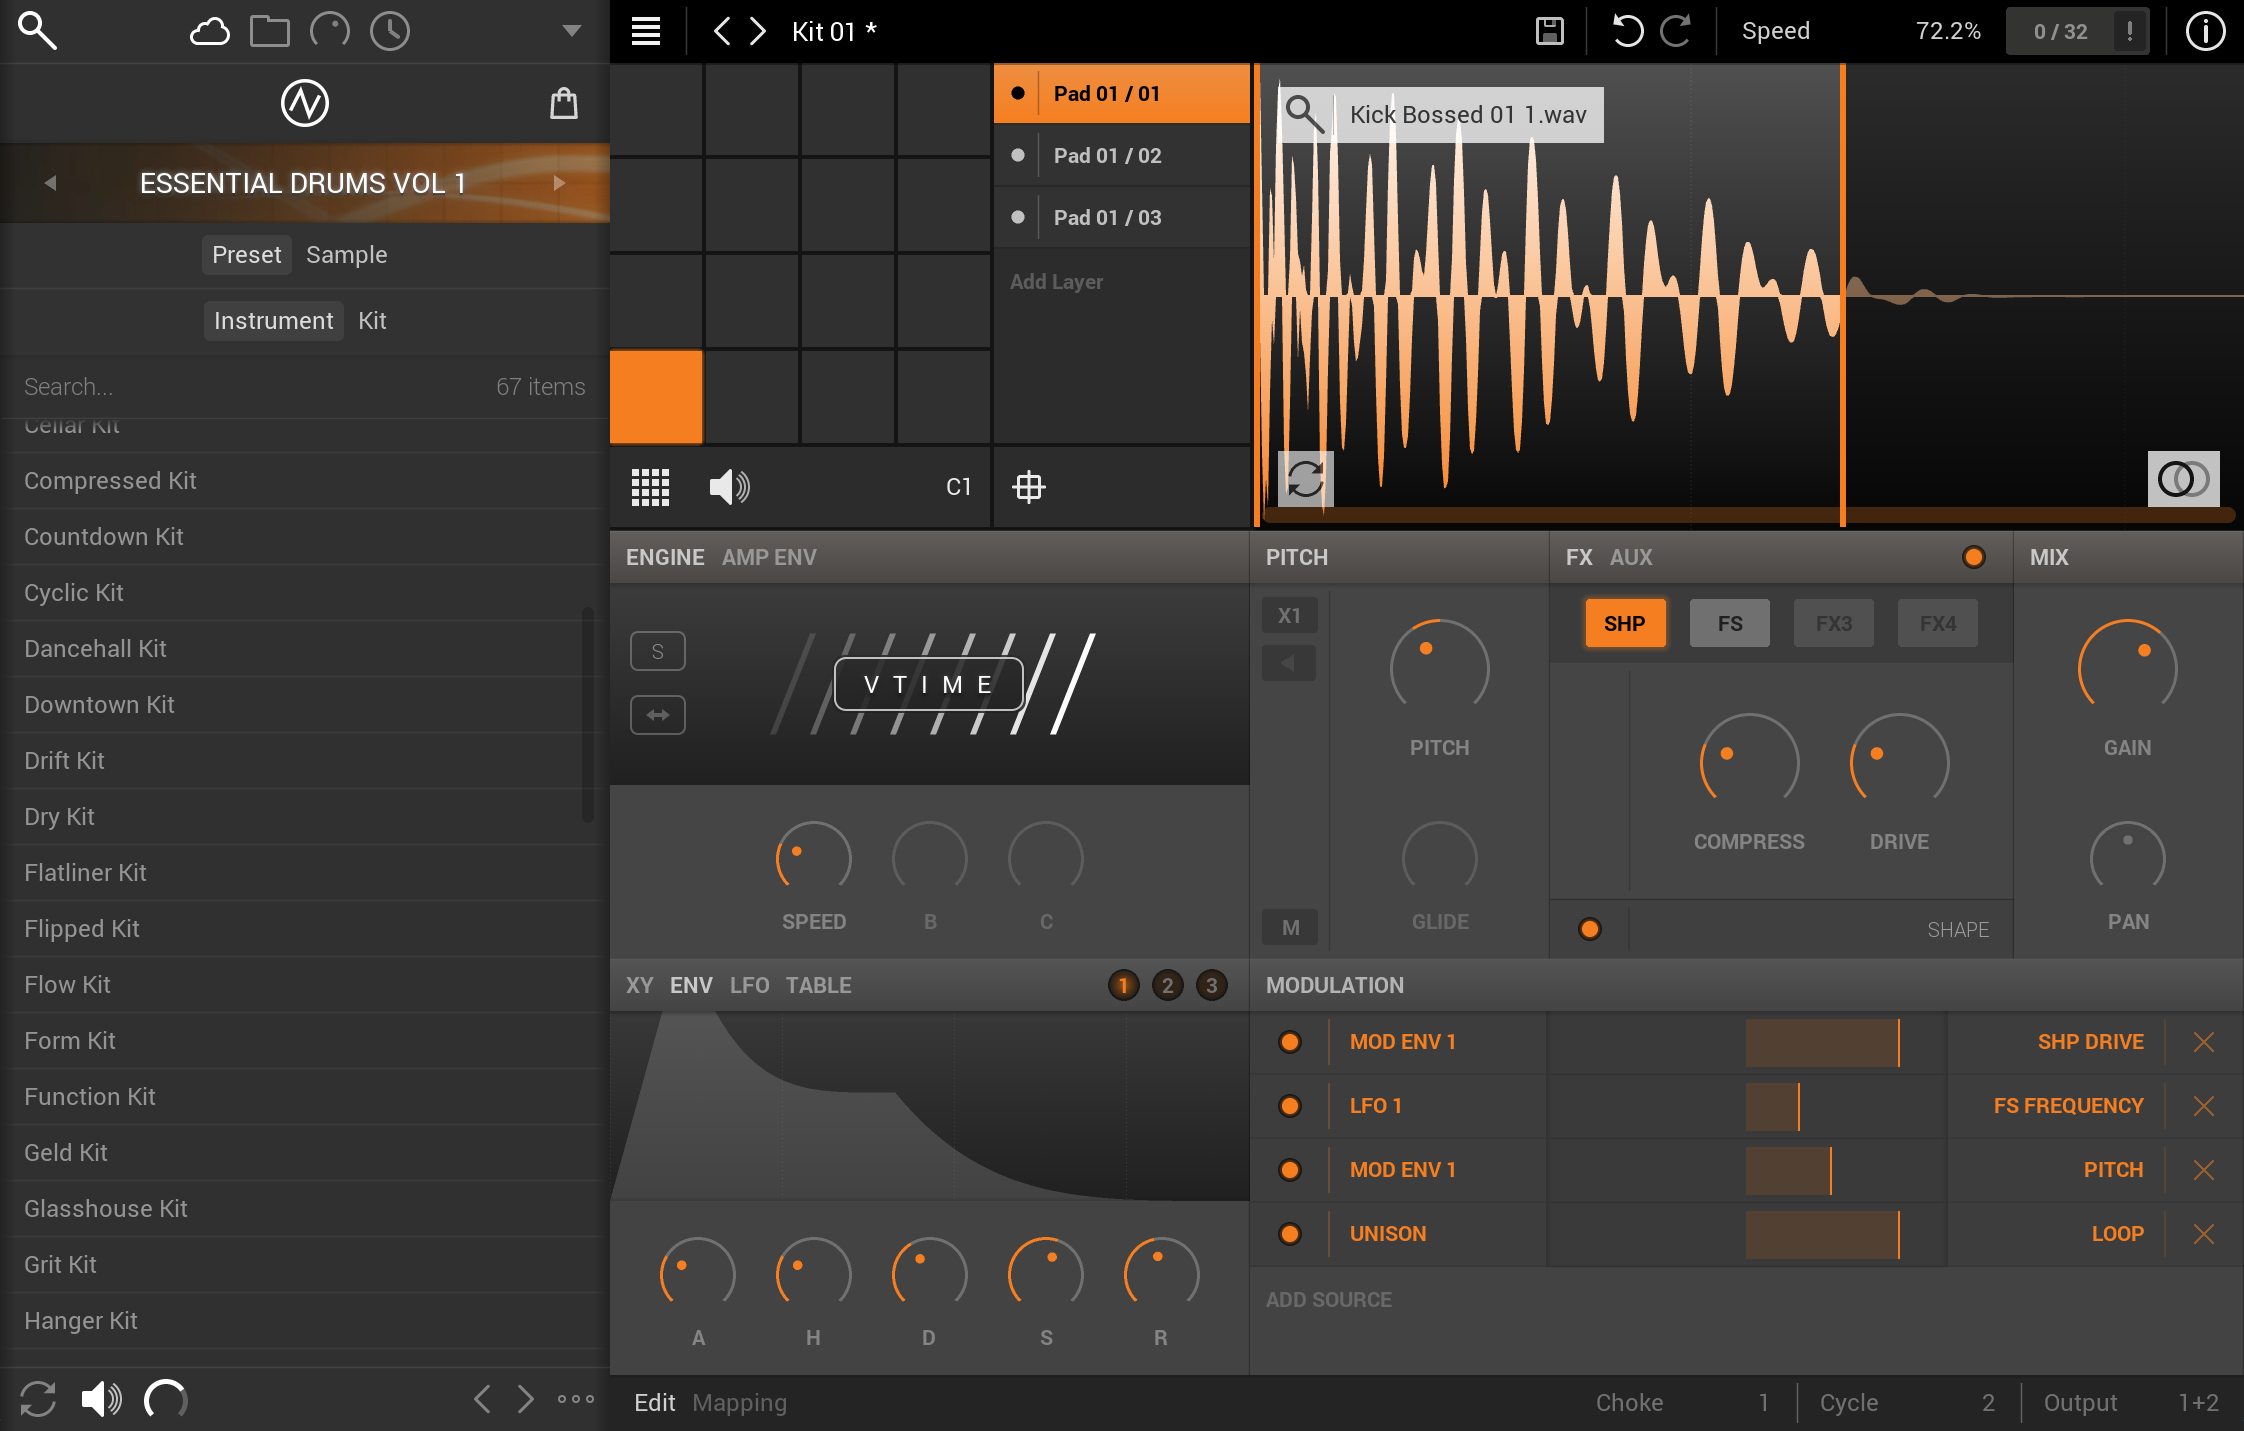Switch to the AUX tab

click(1631, 557)
